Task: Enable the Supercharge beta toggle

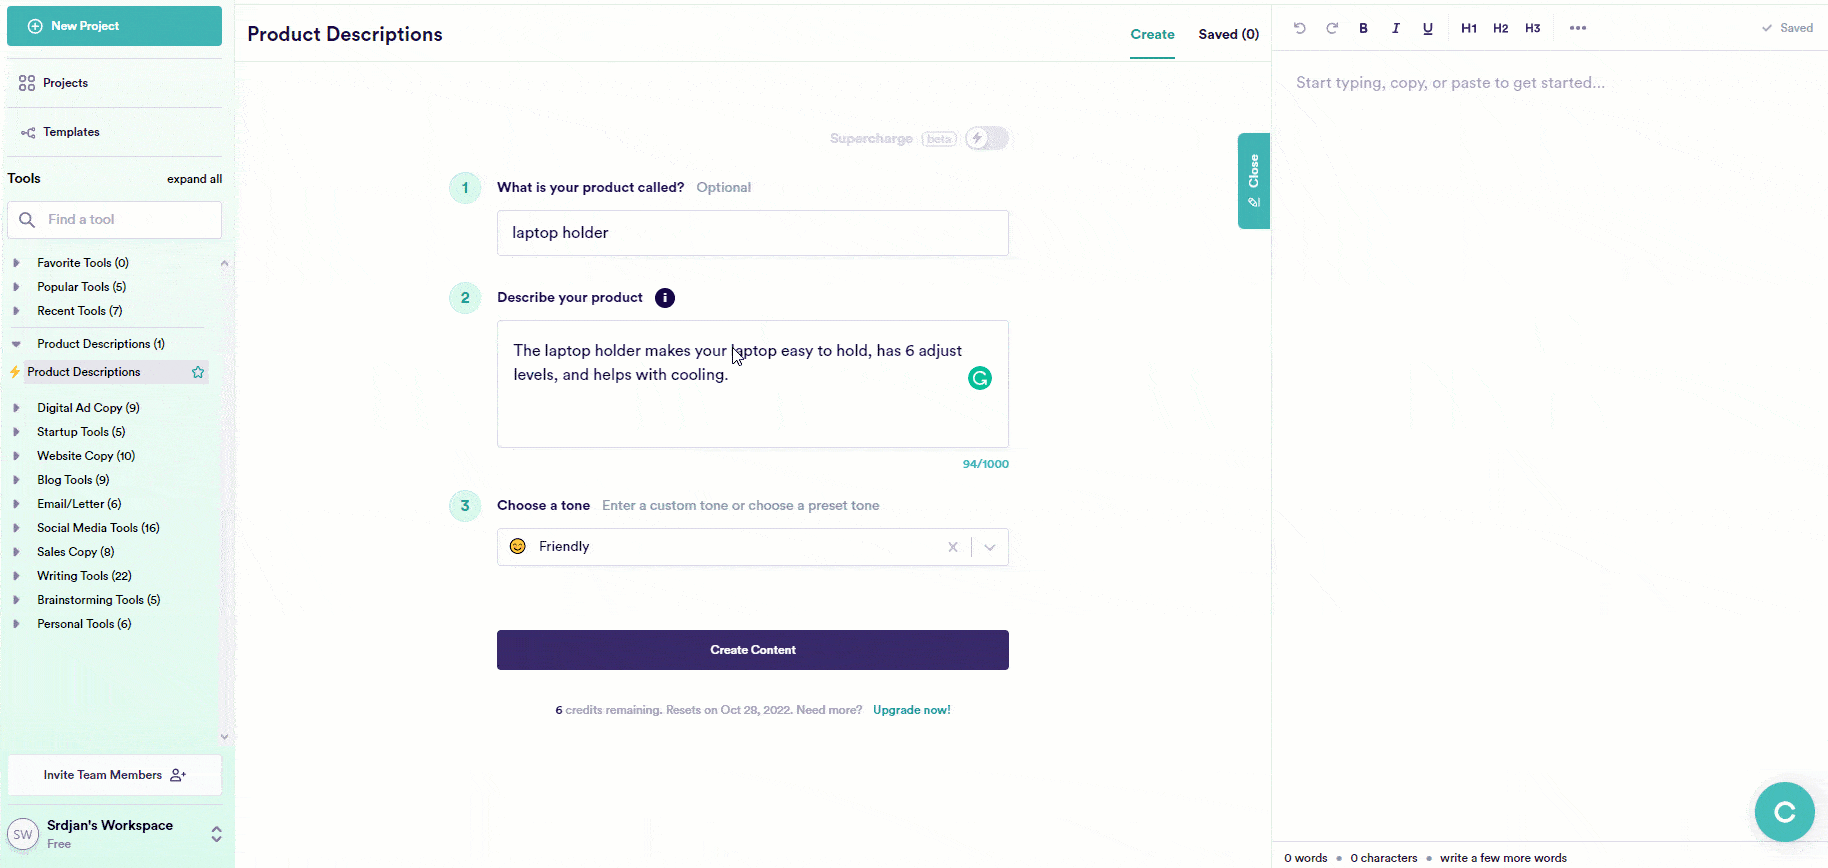Action: [x=987, y=138]
